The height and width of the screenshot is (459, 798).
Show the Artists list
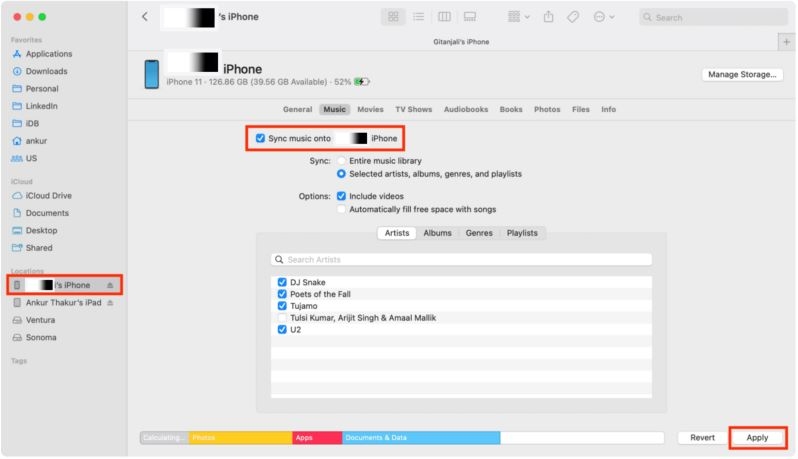[396, 233]
